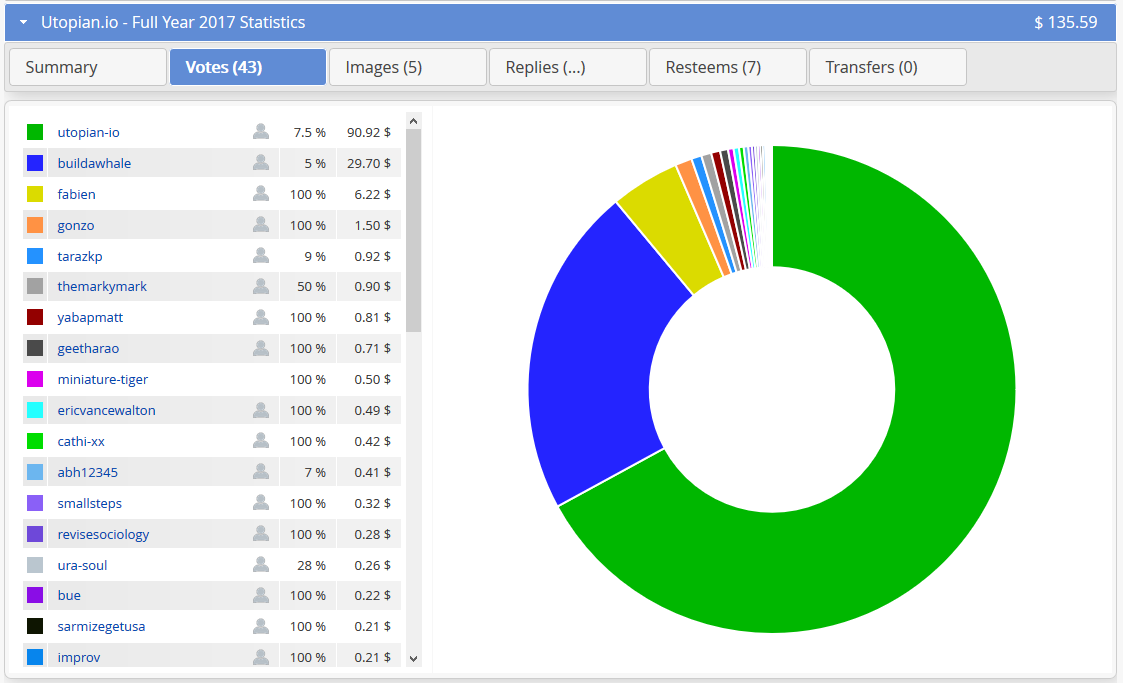Click the 7.5 % vote weight for utopian-io
Screen dimensions: 1123x683
pos(309,132)
